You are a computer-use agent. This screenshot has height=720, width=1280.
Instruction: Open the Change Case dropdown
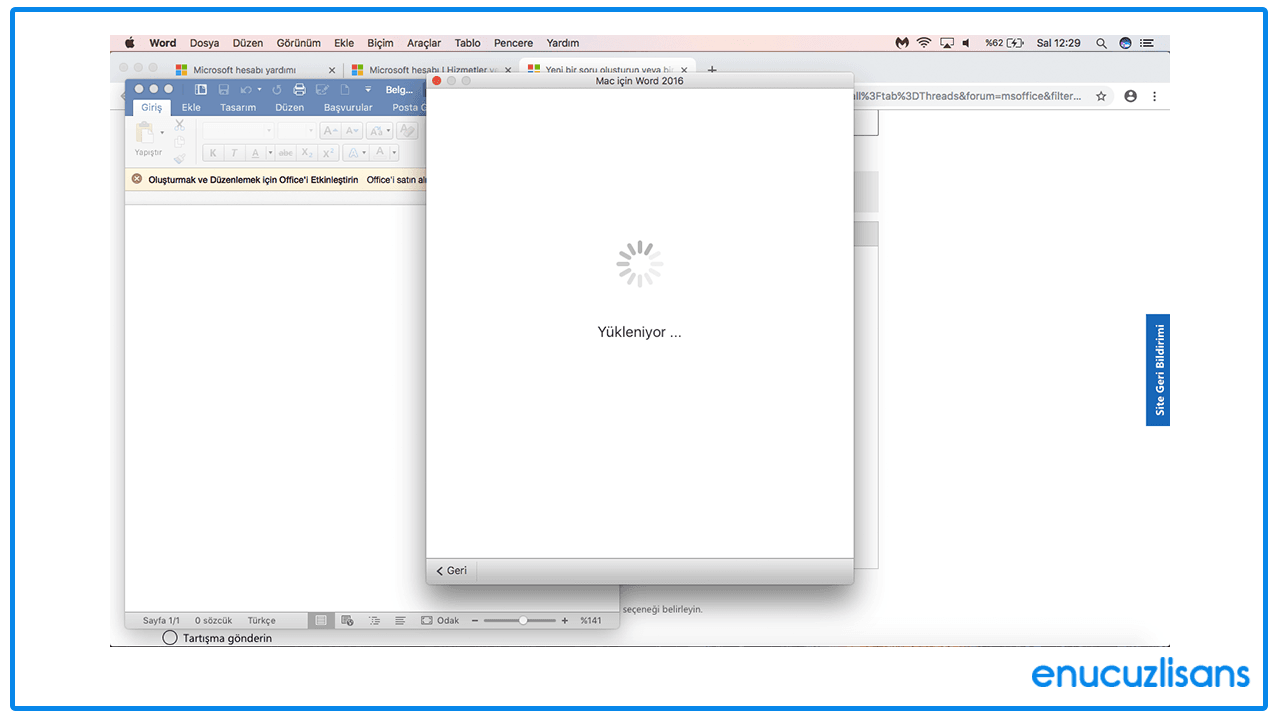(x=379, y=131)
